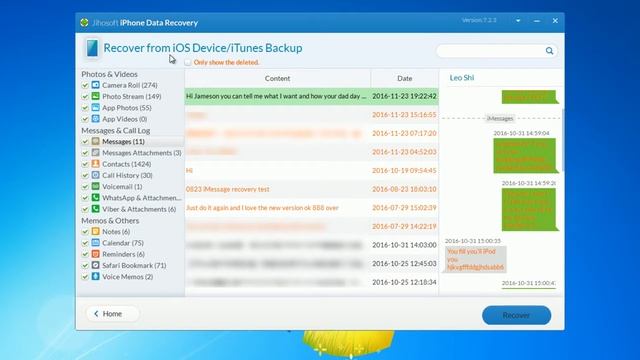Click date cell 2016-10-31 14:03:00
The height and width of the screenshot is (360, 640).
click(404, 245)
